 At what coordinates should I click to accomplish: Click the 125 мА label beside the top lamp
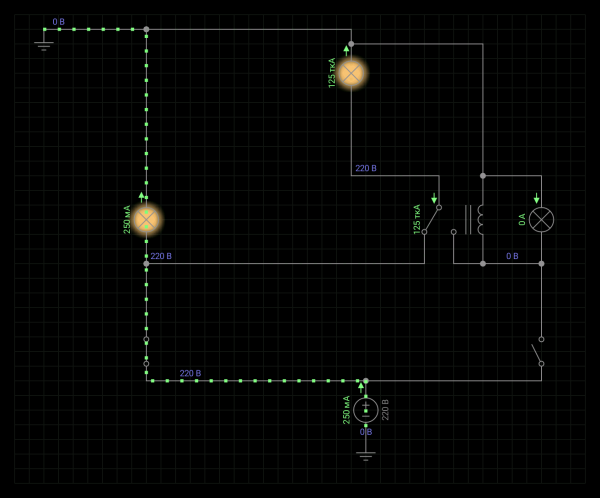point(332,73)
